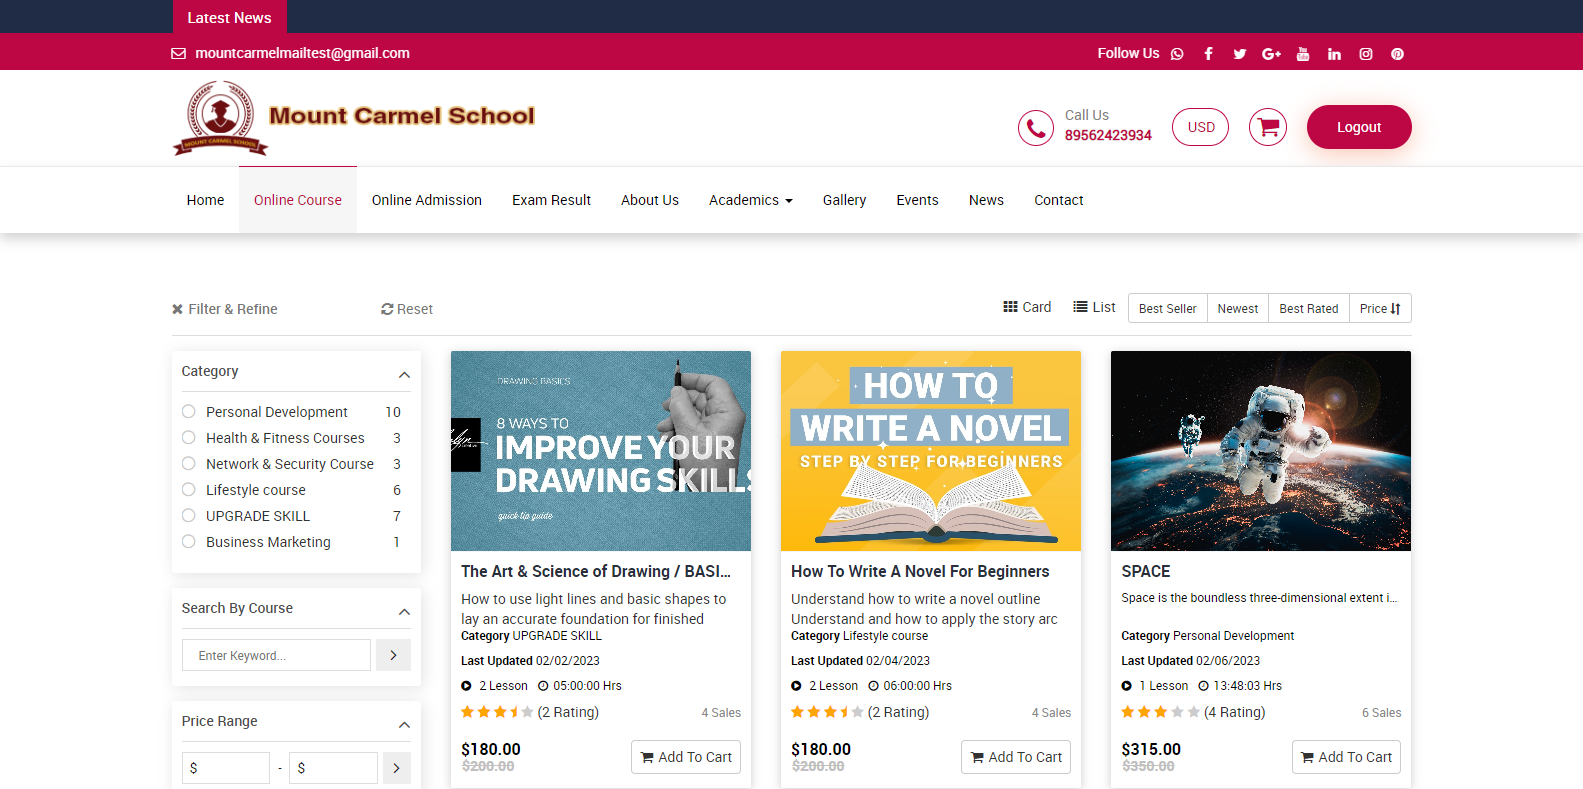Open the Academics dropdown menu
This screenshot has width=1583, height=789.
pos(750,200)
